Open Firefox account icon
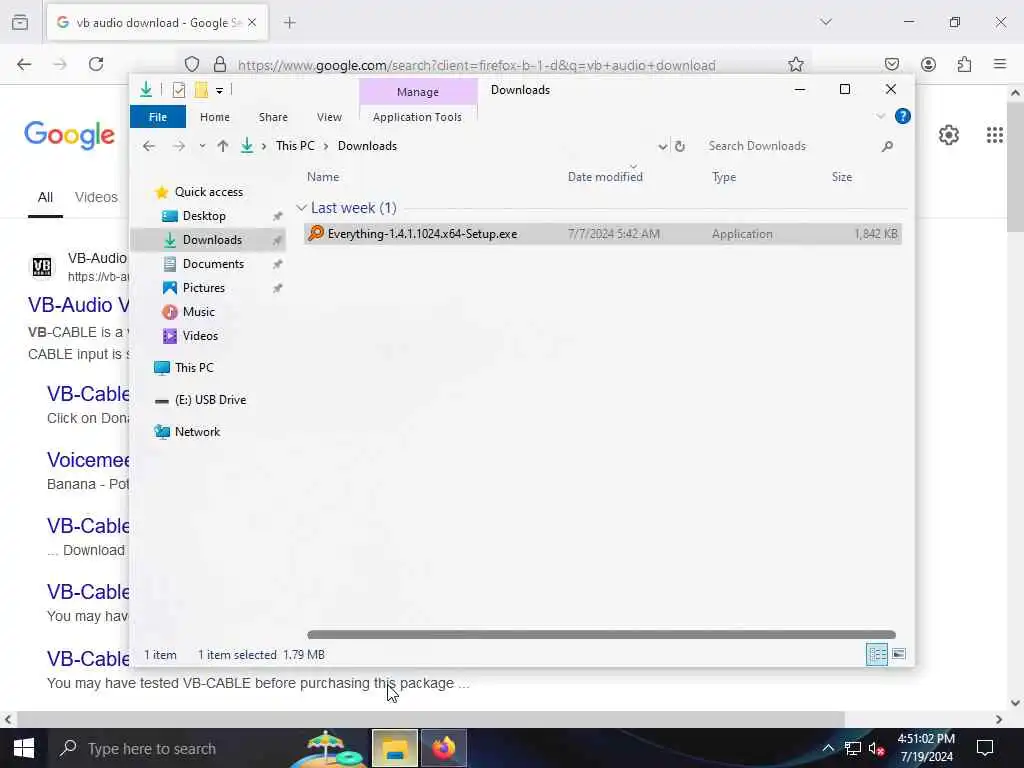 tap(928, 64)
